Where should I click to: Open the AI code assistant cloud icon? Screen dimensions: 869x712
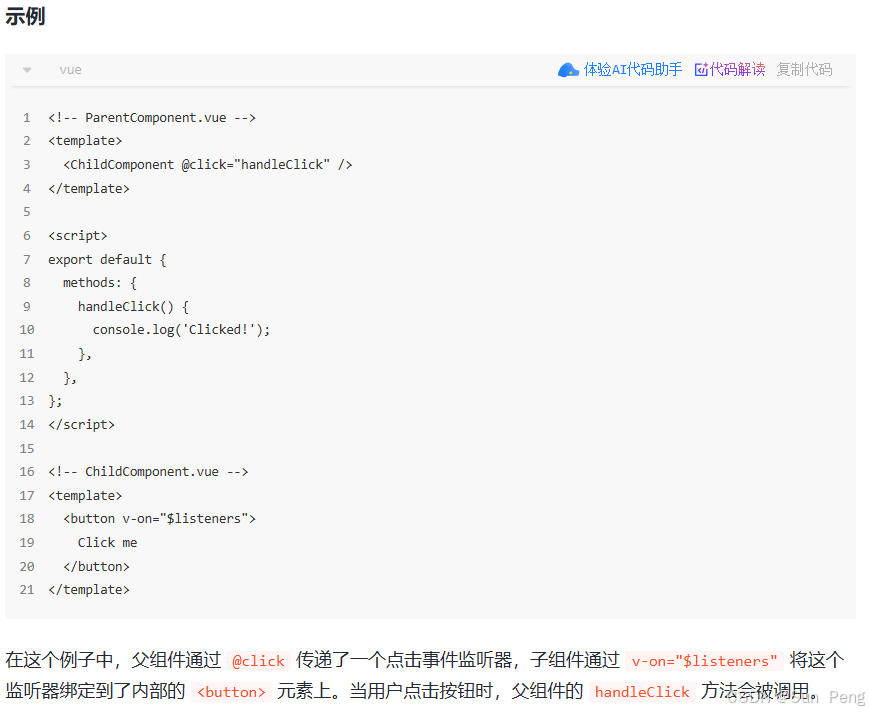pos(568,70)
